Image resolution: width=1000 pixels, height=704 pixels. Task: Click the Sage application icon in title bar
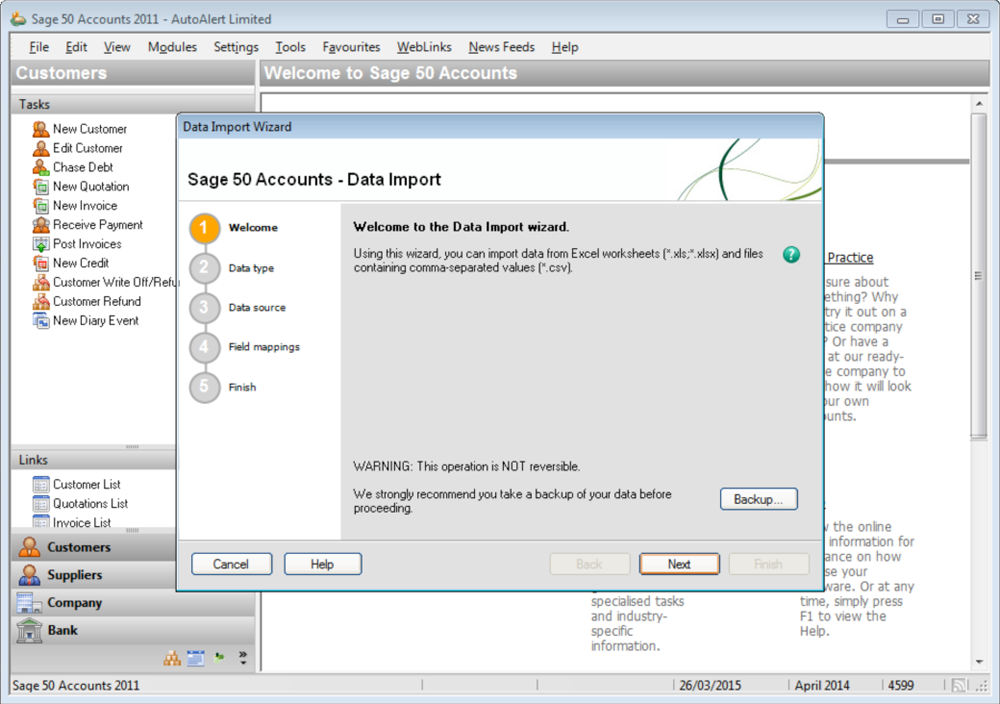[x=18, y=19]
